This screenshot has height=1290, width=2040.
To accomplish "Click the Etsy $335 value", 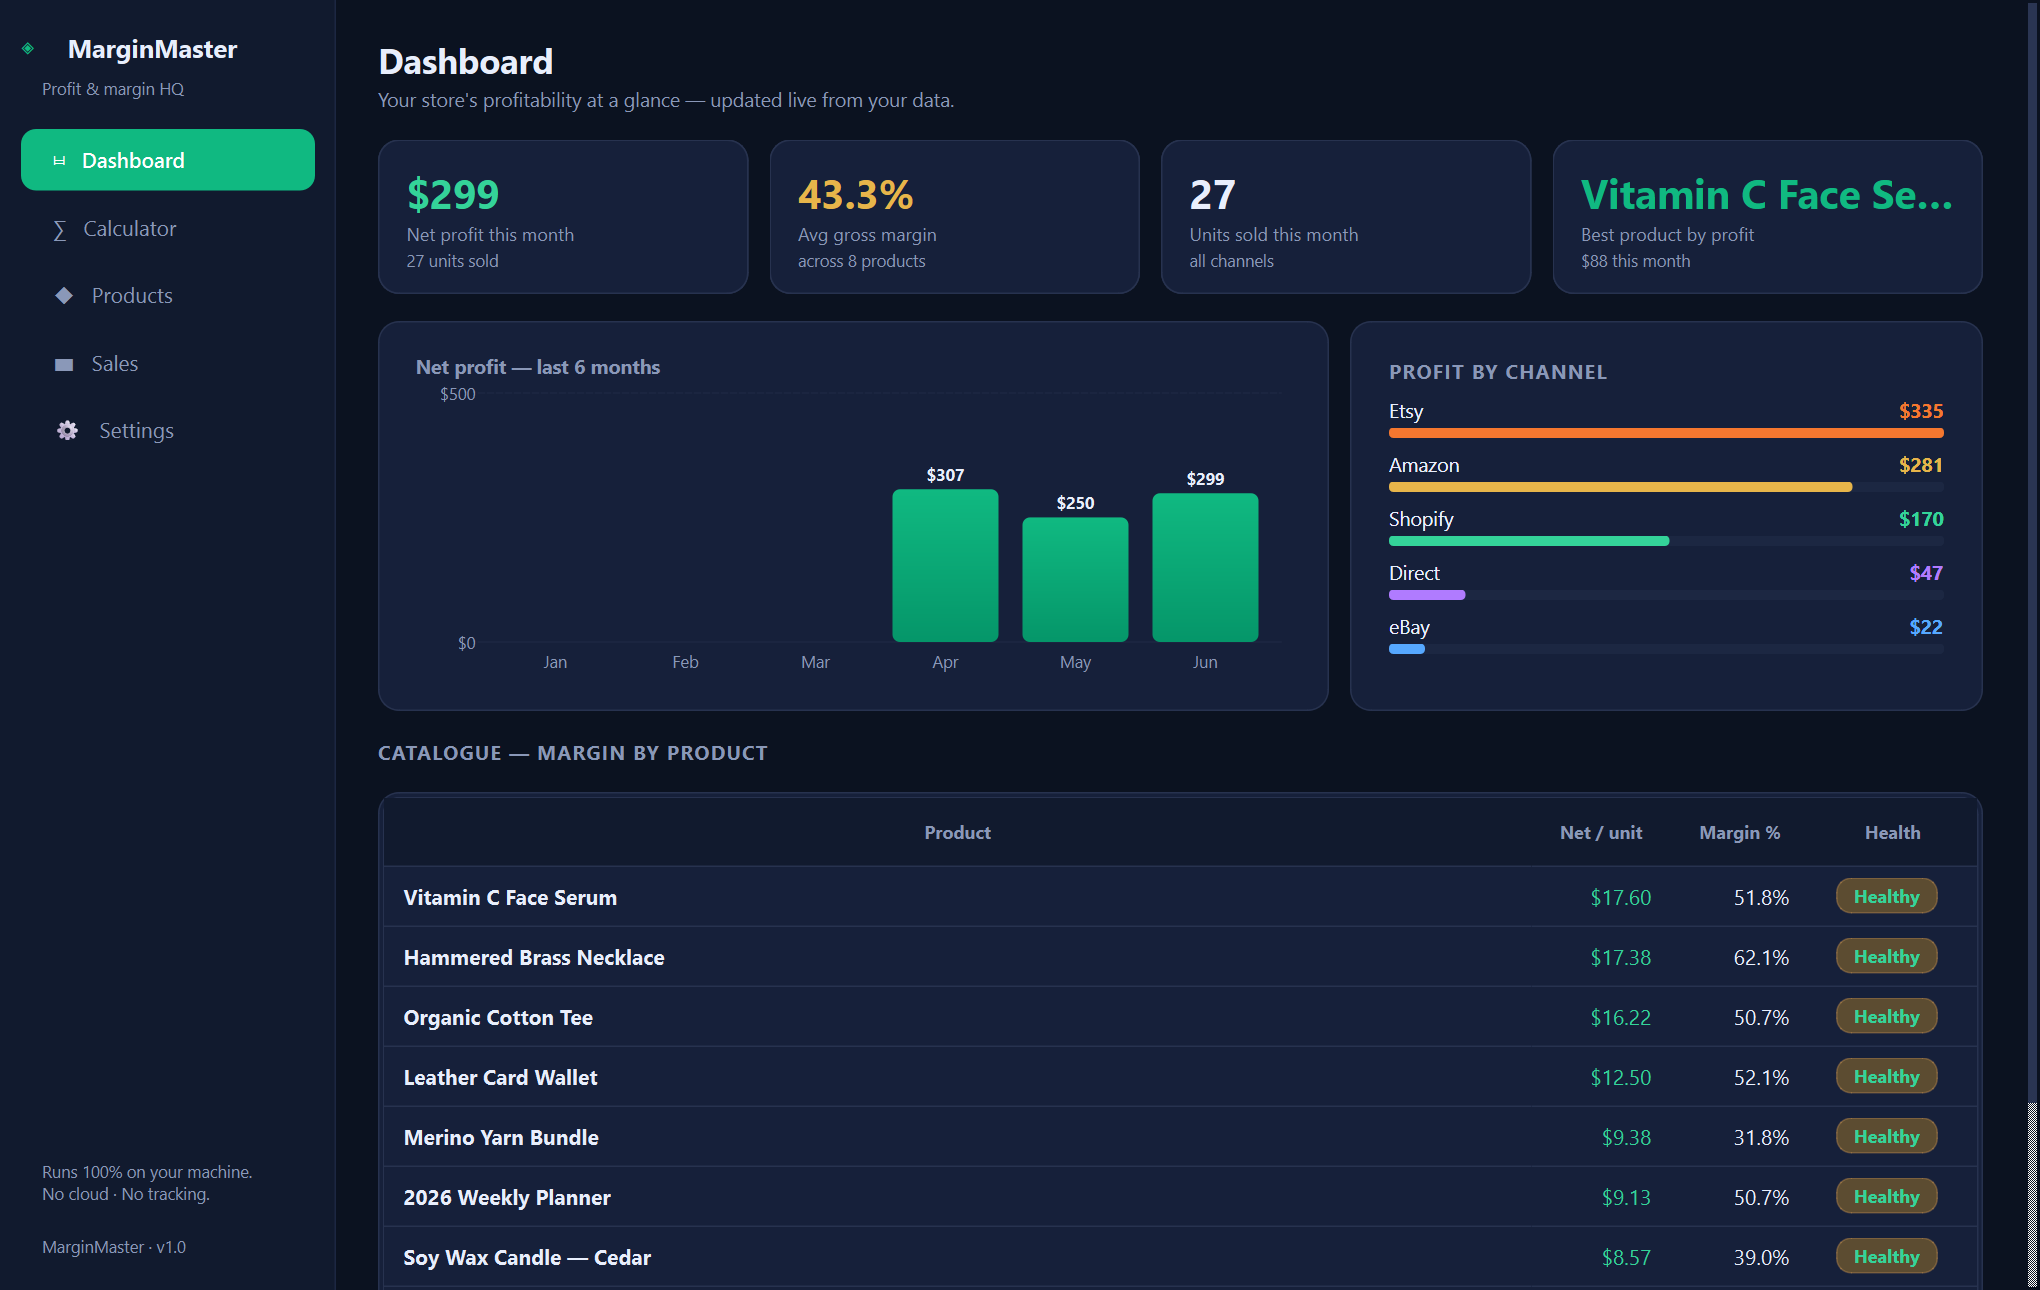I will pyautogui.click(x=1921, y=411).
